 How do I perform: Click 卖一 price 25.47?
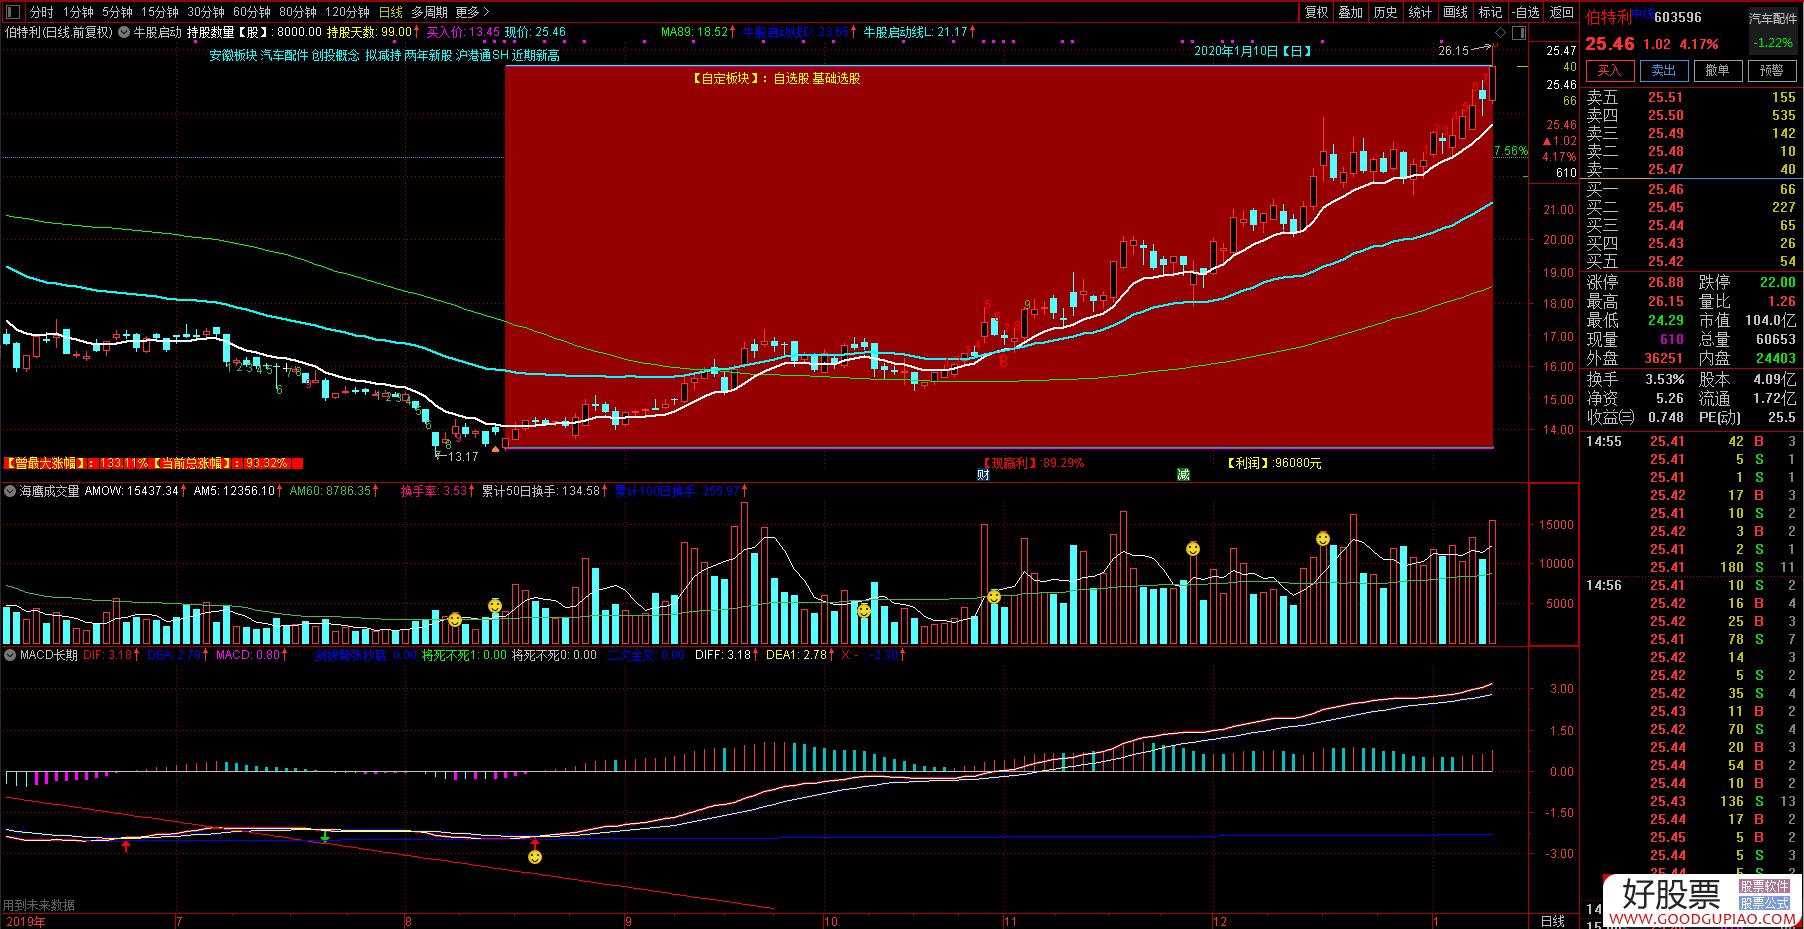[1665, 169]
